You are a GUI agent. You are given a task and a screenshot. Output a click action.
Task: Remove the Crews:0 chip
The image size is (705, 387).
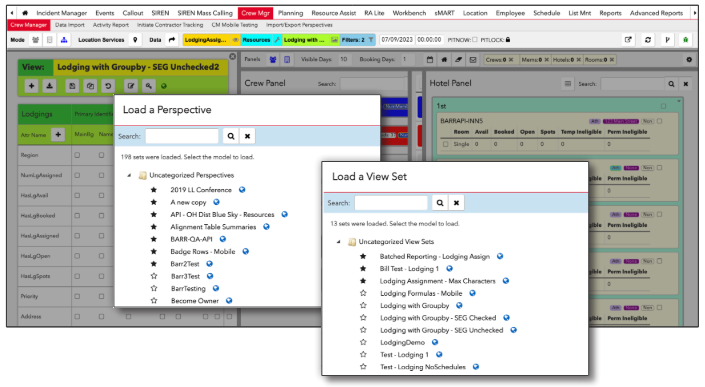pos(511,59)
